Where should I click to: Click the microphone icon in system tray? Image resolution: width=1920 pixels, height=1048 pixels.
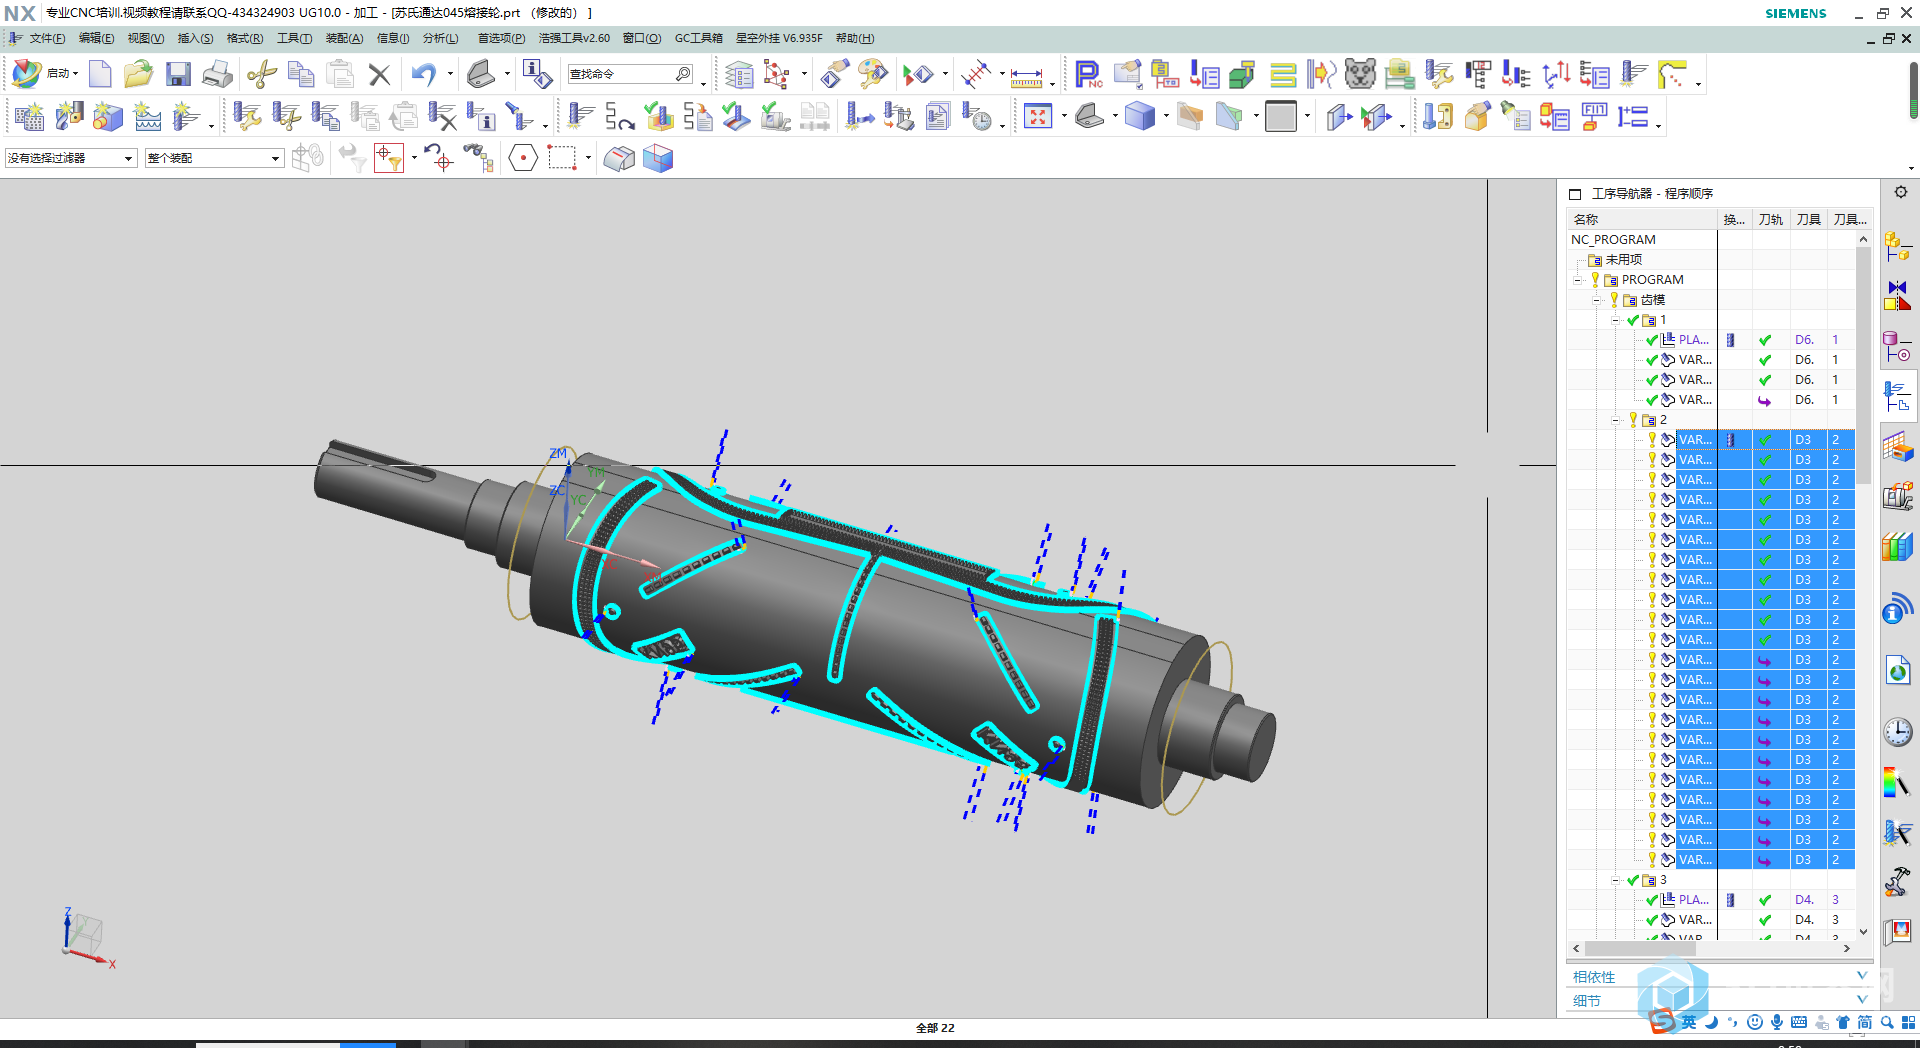click(x=1777, y=1022)
